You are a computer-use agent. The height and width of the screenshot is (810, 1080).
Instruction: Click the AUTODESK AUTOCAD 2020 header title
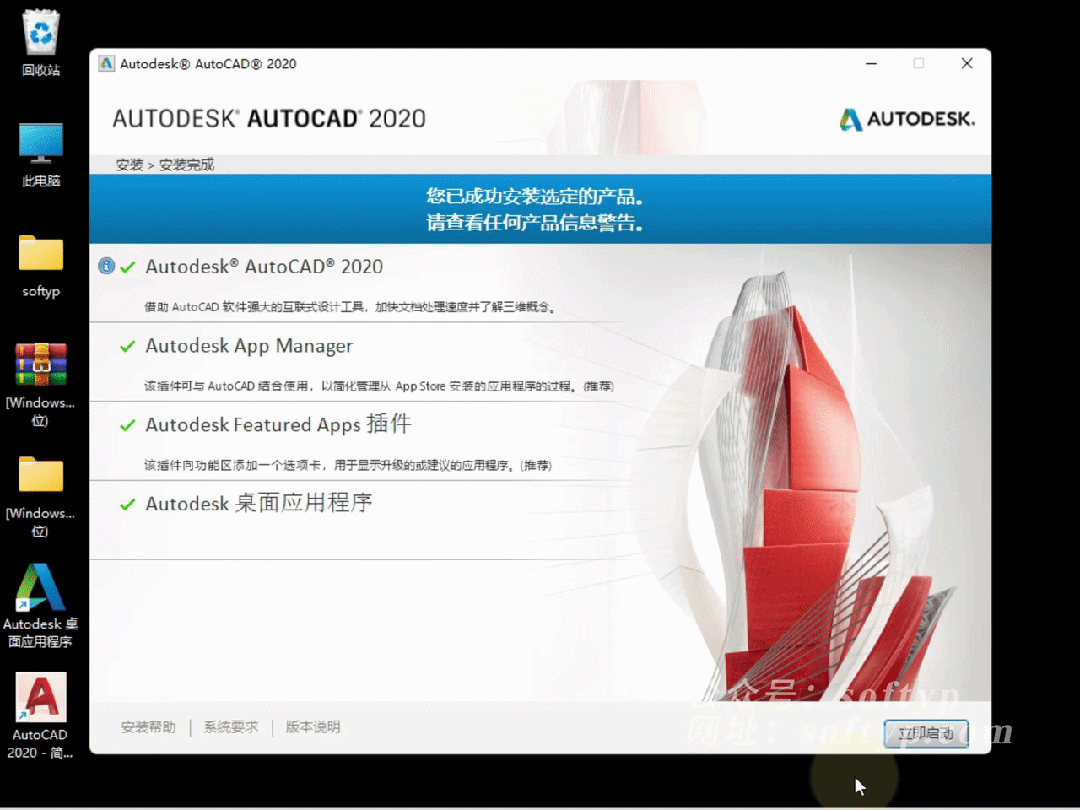(269, 118)
